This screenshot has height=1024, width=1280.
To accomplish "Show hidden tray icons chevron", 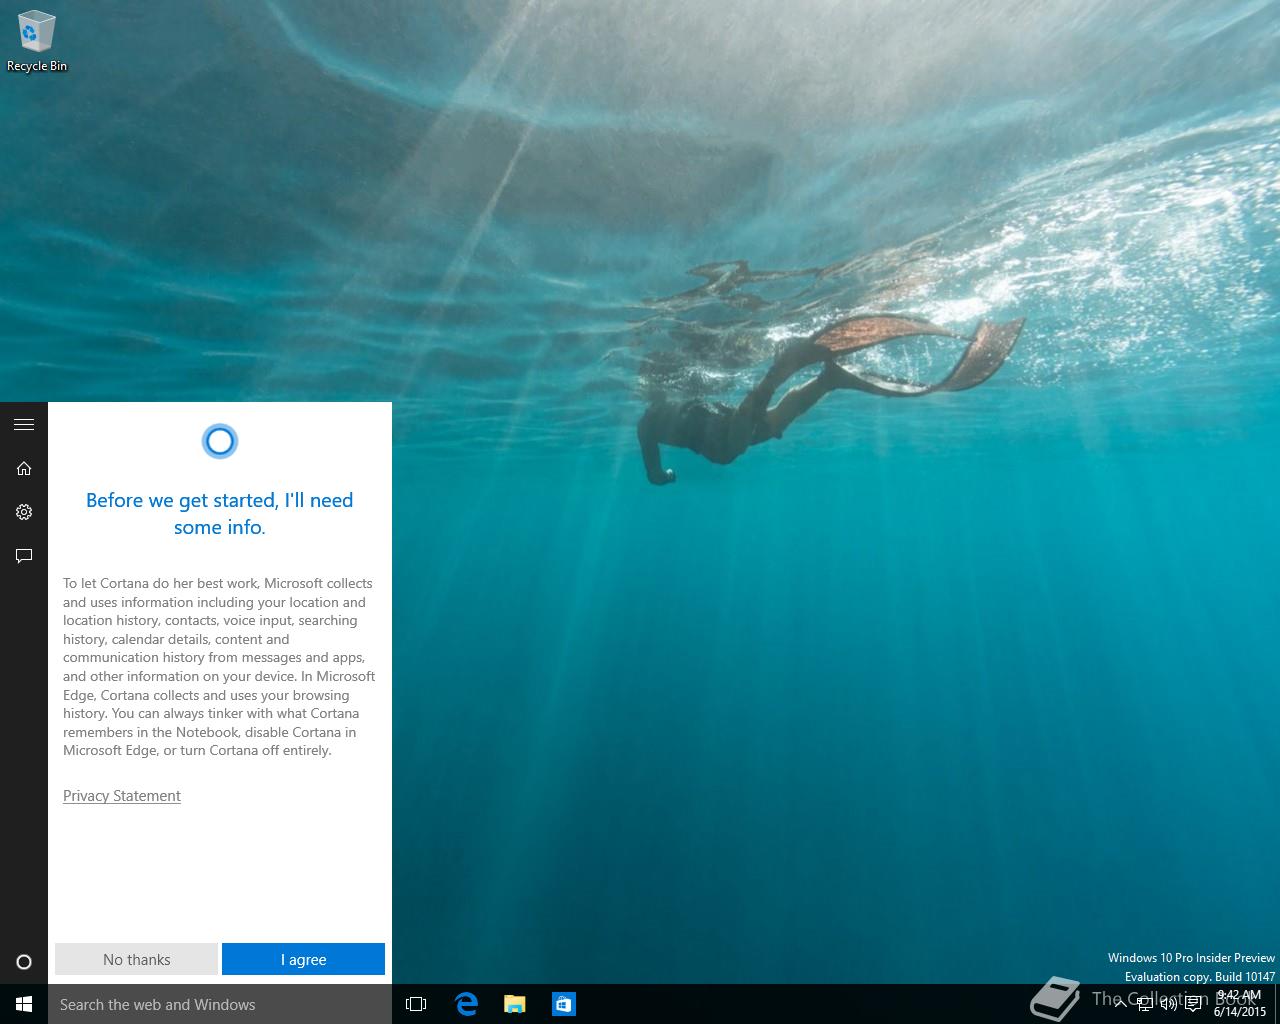I will point(1121,1004).
